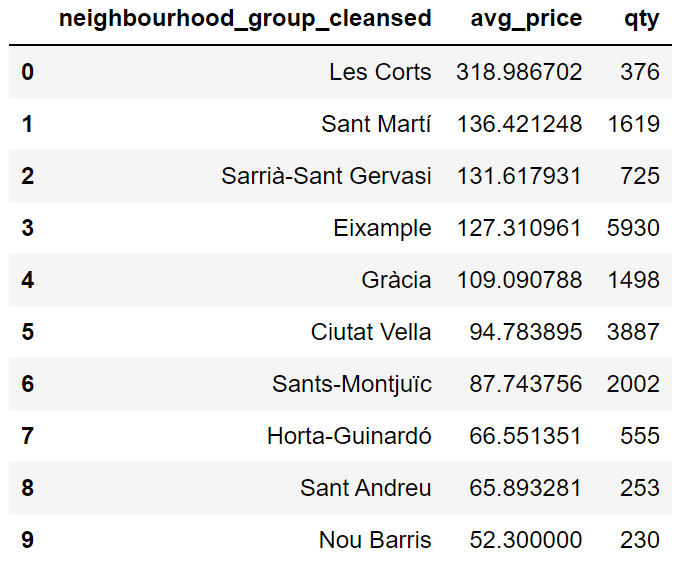
Task: Select the Sarrià-Sant Gervasi cell
Action: 326,176
